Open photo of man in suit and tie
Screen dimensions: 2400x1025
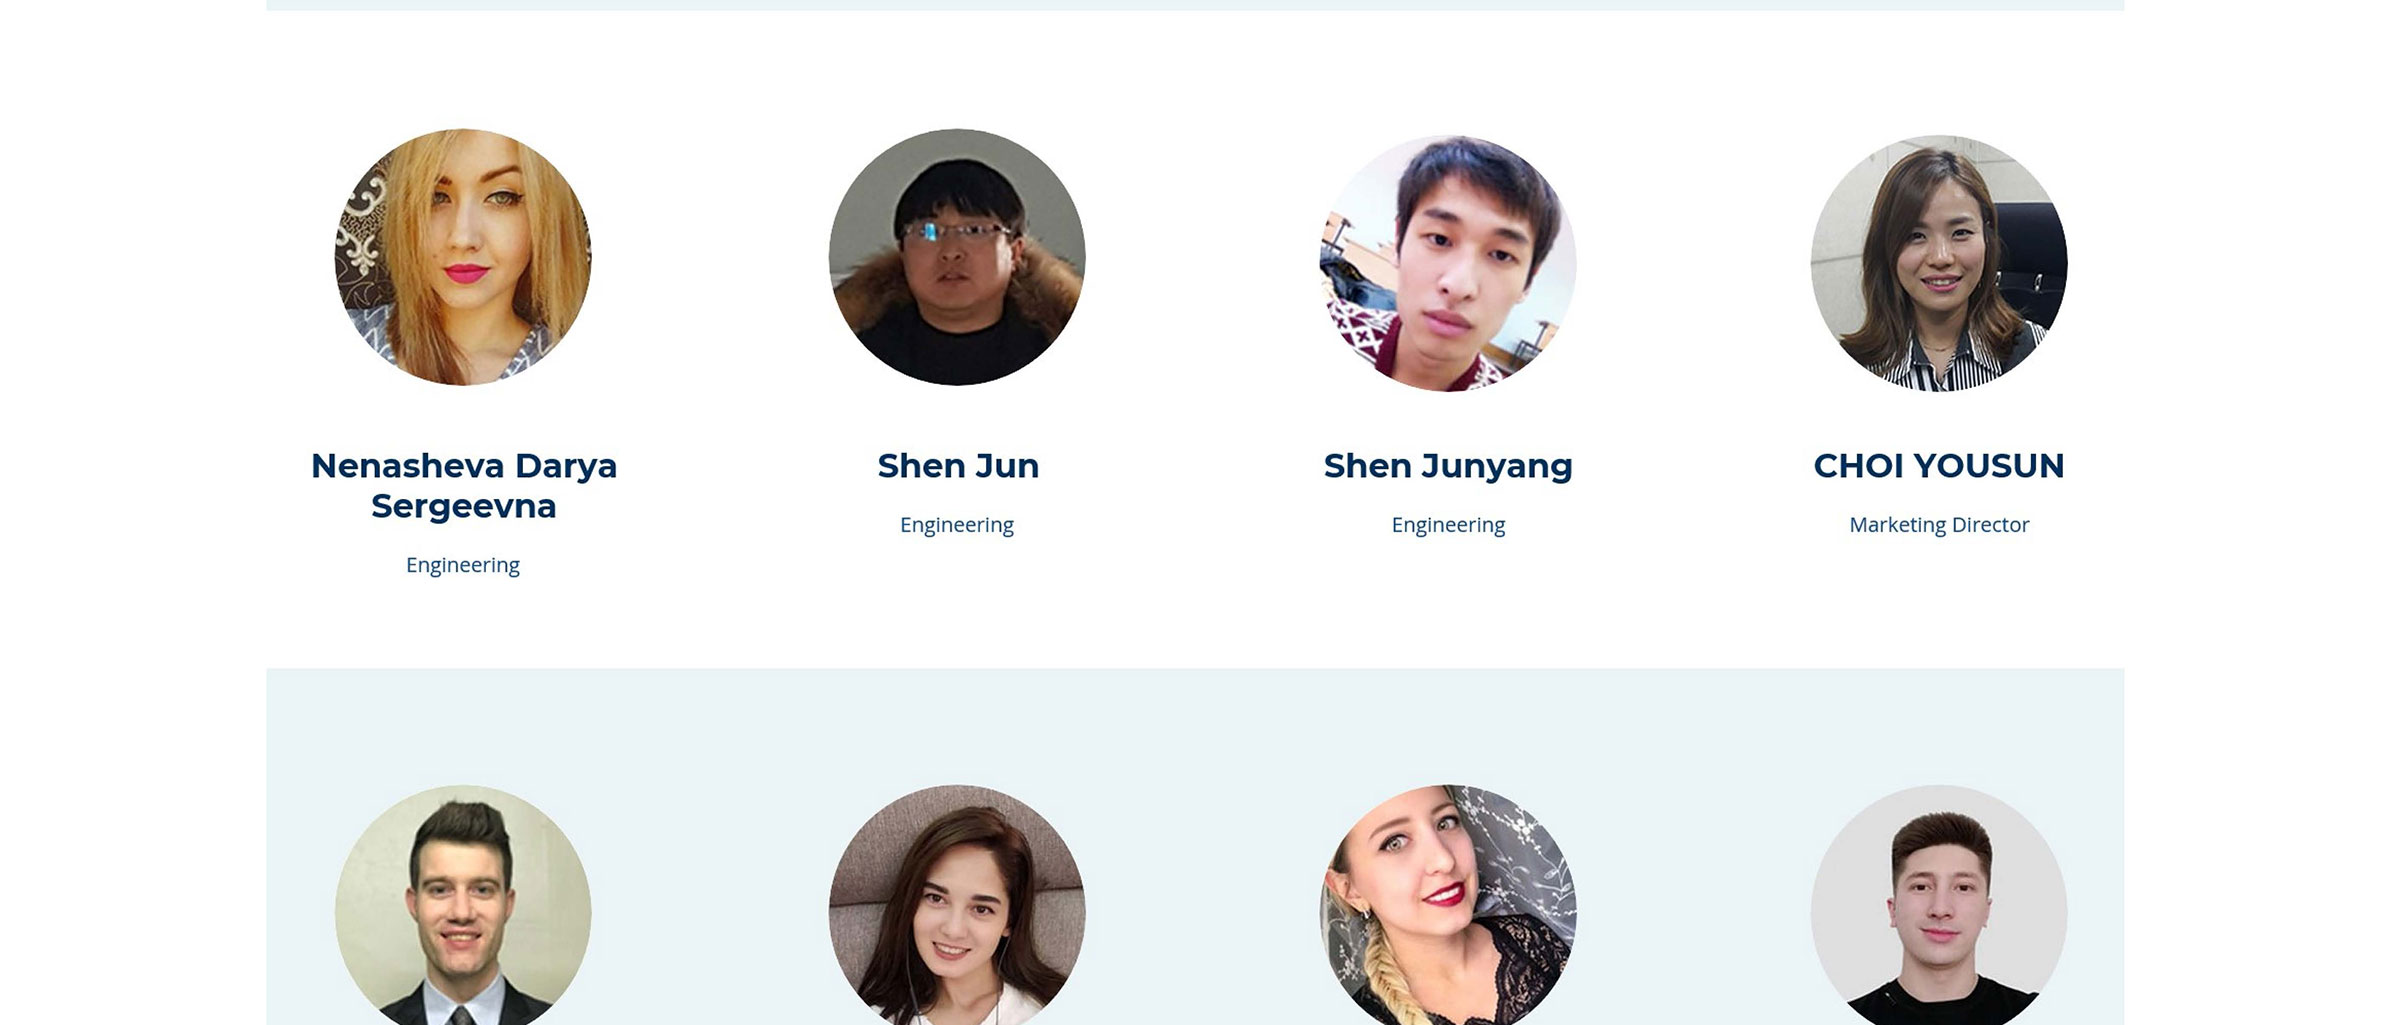click(463, 905)
